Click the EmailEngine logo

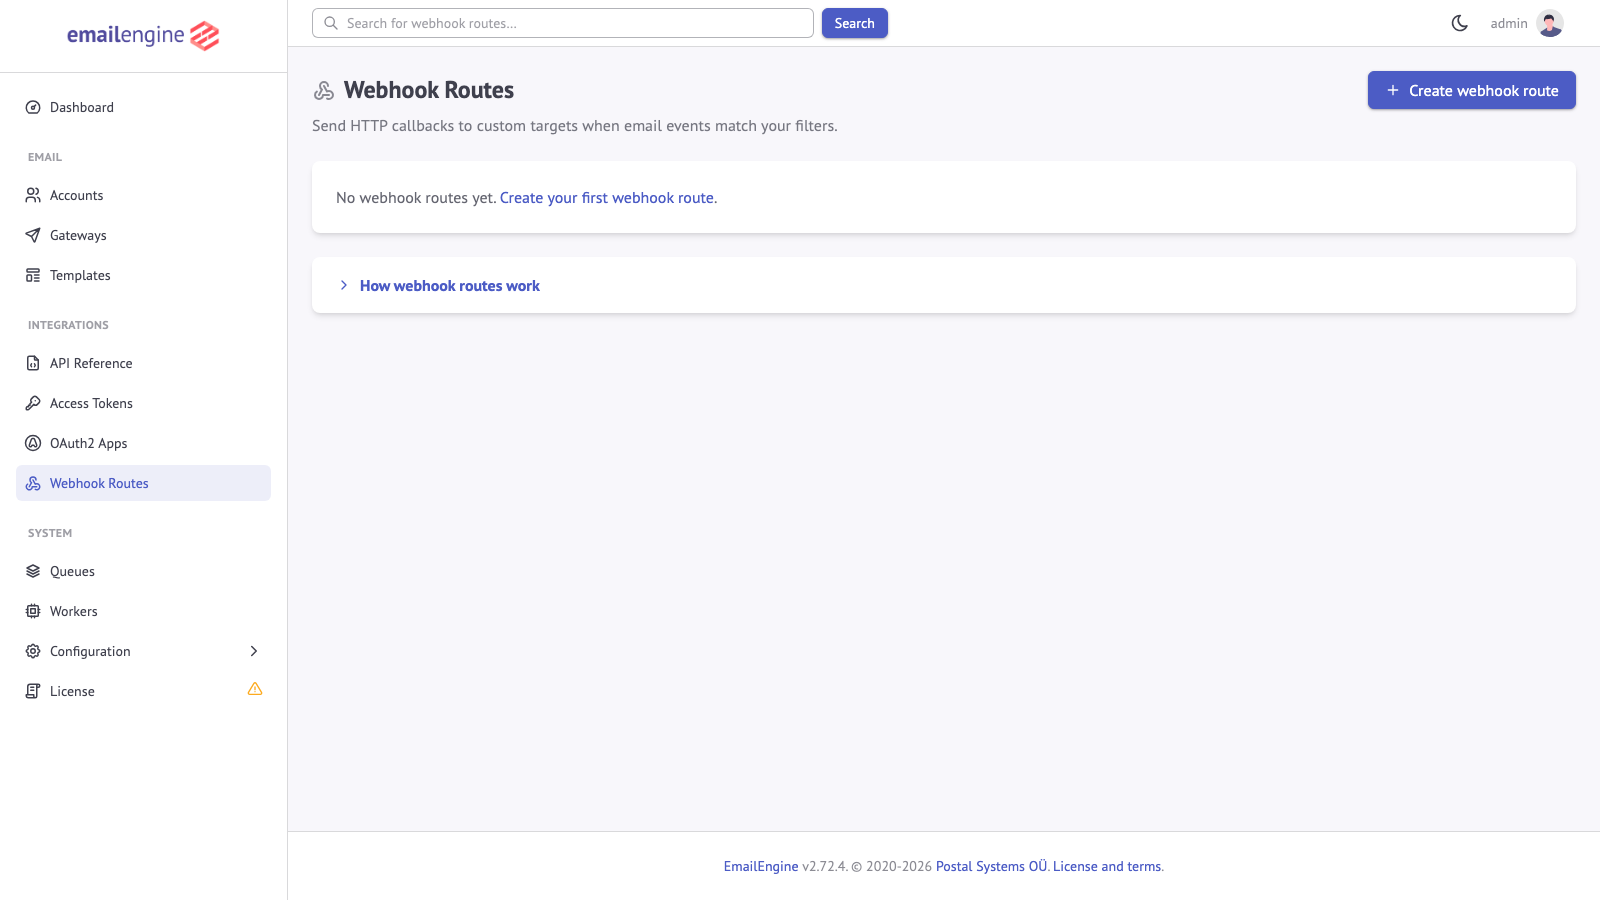click(143, 36)
